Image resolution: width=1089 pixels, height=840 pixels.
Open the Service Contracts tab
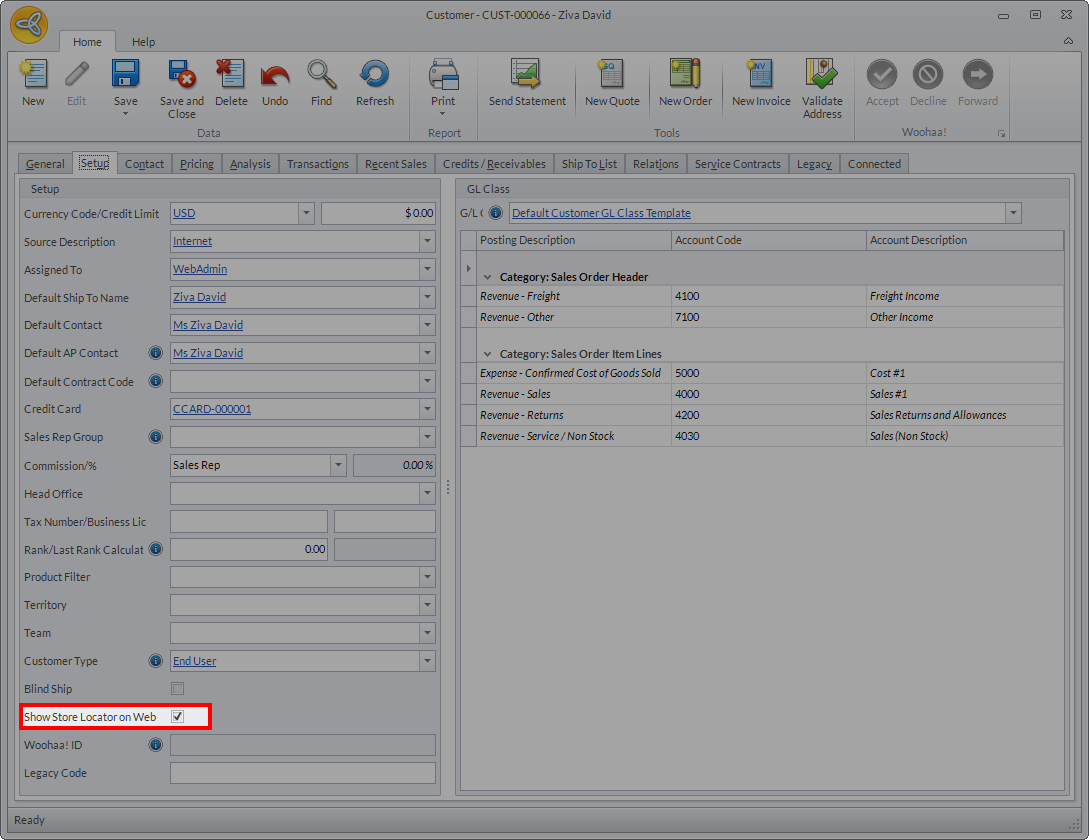click(737, 164)
